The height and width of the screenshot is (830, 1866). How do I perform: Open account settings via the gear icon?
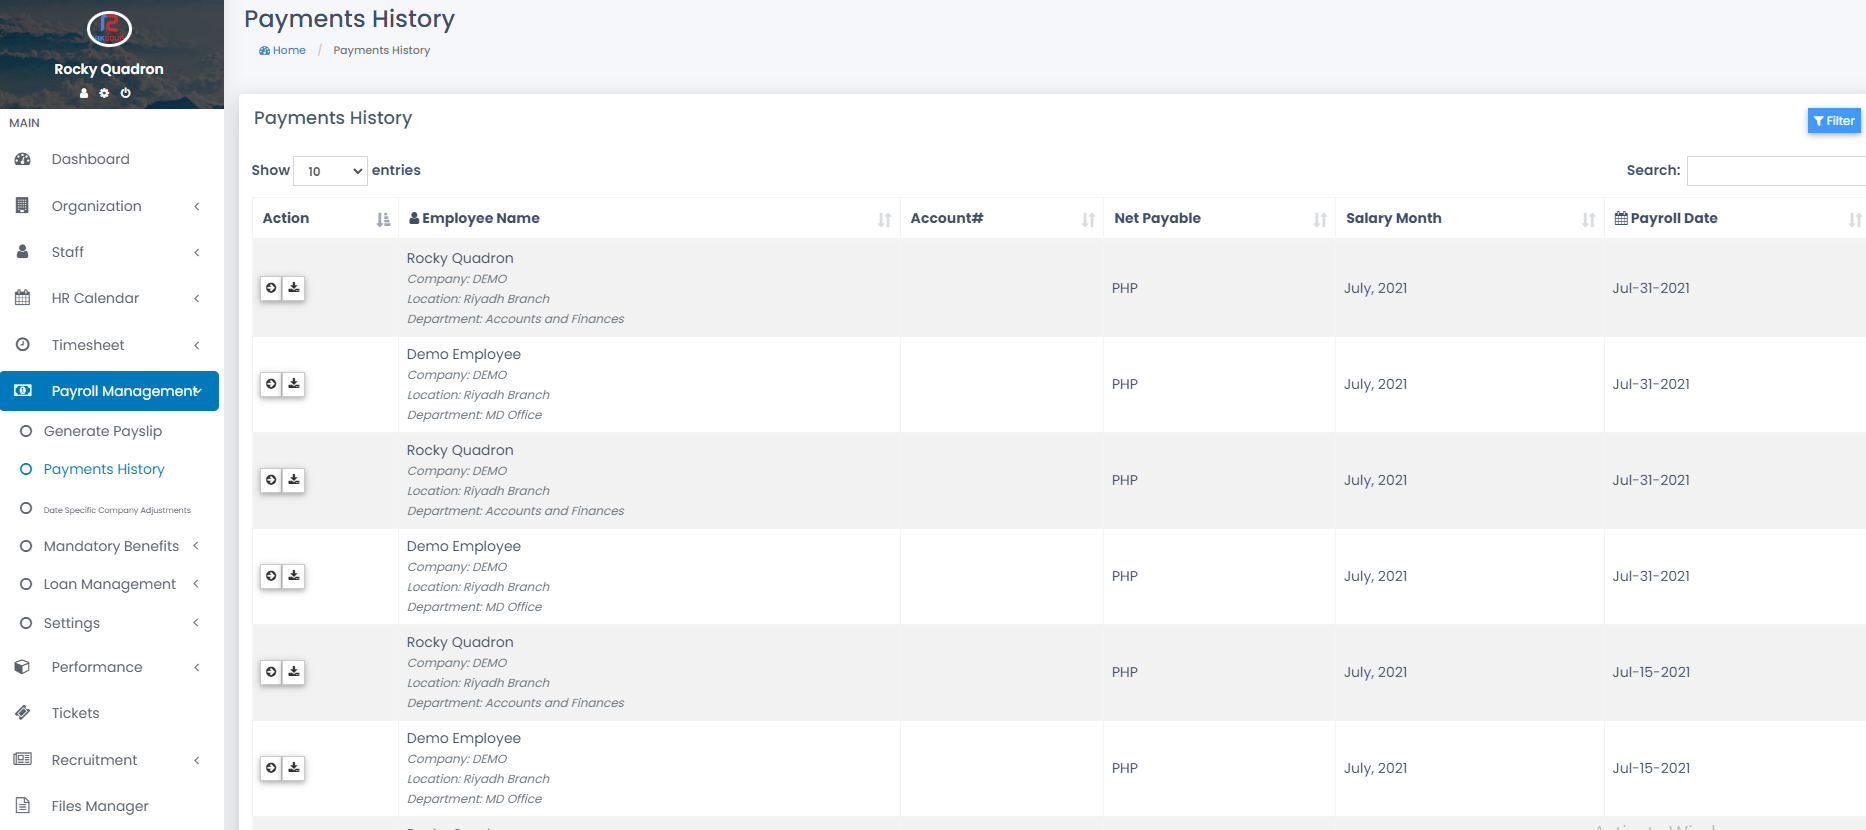104,93
